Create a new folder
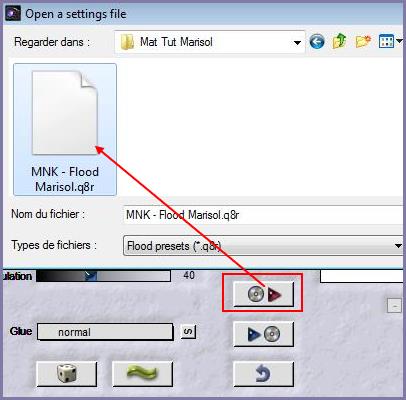The image size is (406, 400). pyautogui.click(x=363, y=42)
